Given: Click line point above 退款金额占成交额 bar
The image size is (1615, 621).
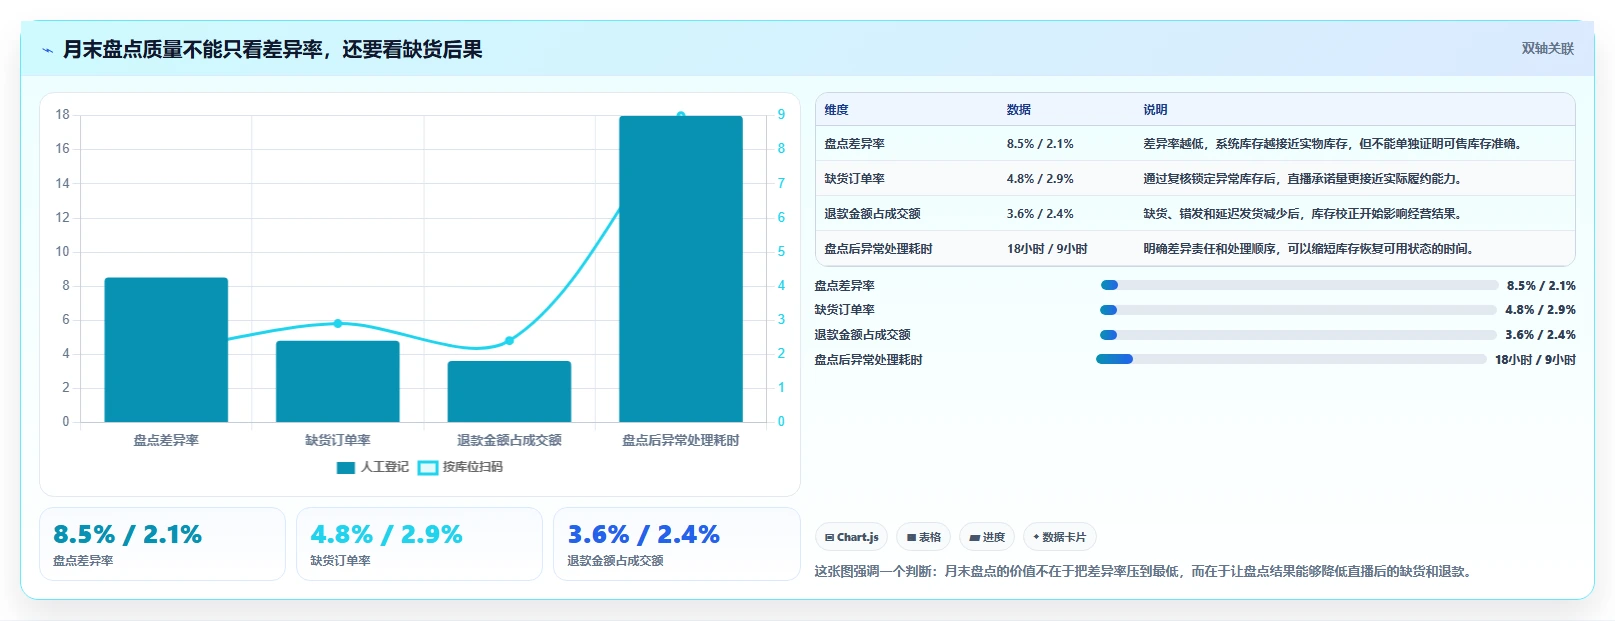Looking at the screenshot, I should point(509,341).
